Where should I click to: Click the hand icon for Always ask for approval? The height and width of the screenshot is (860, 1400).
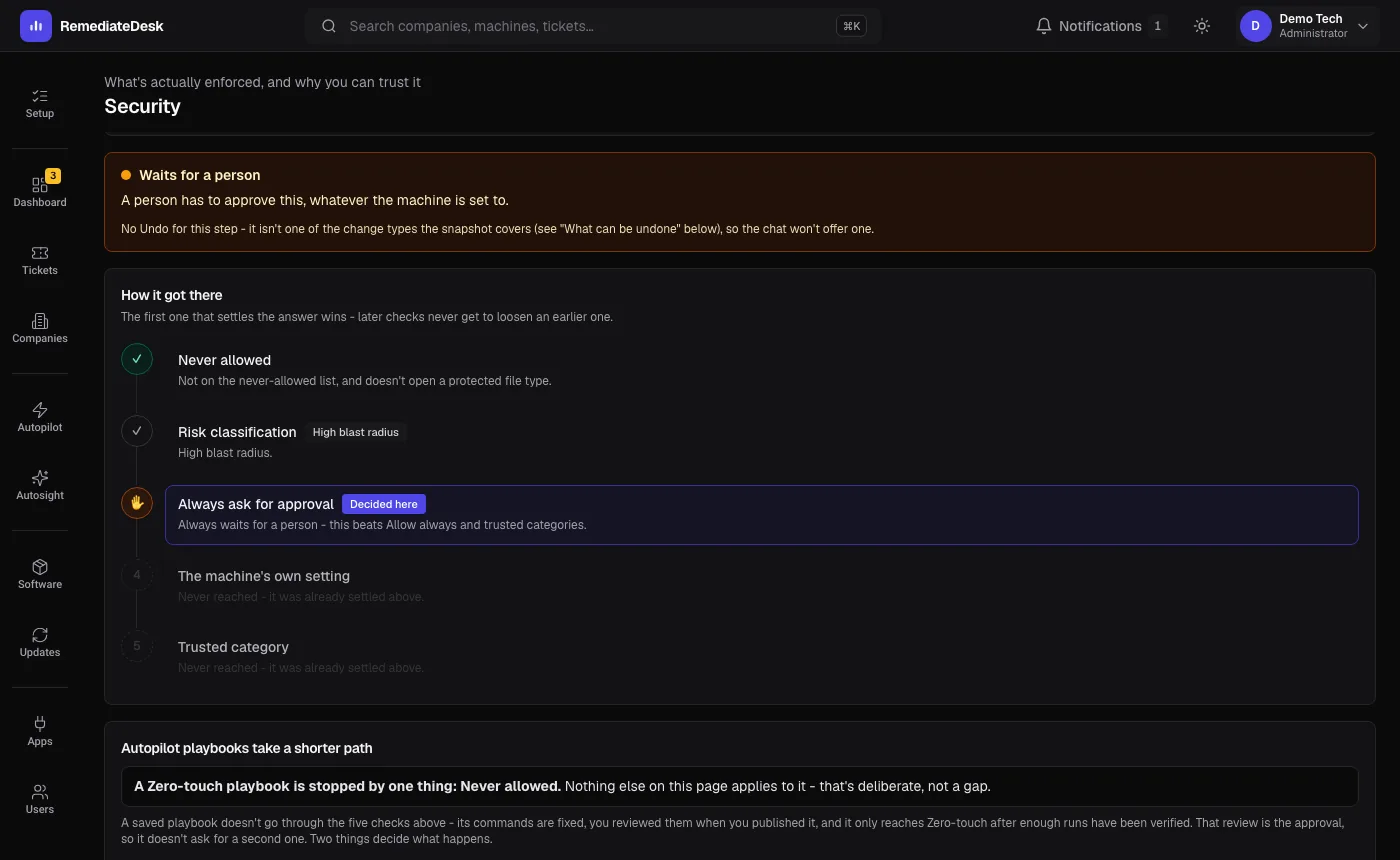click(x=137, y=503)
